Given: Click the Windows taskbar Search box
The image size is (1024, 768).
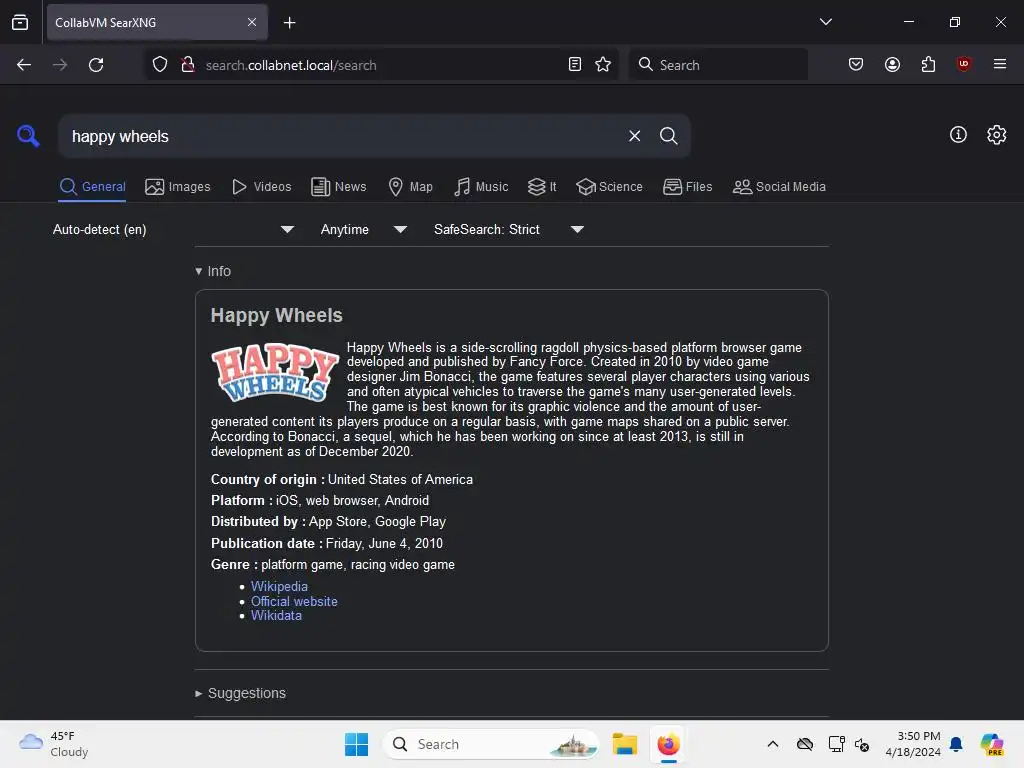Looking at the screenshot, I should (x=491, y=744).
